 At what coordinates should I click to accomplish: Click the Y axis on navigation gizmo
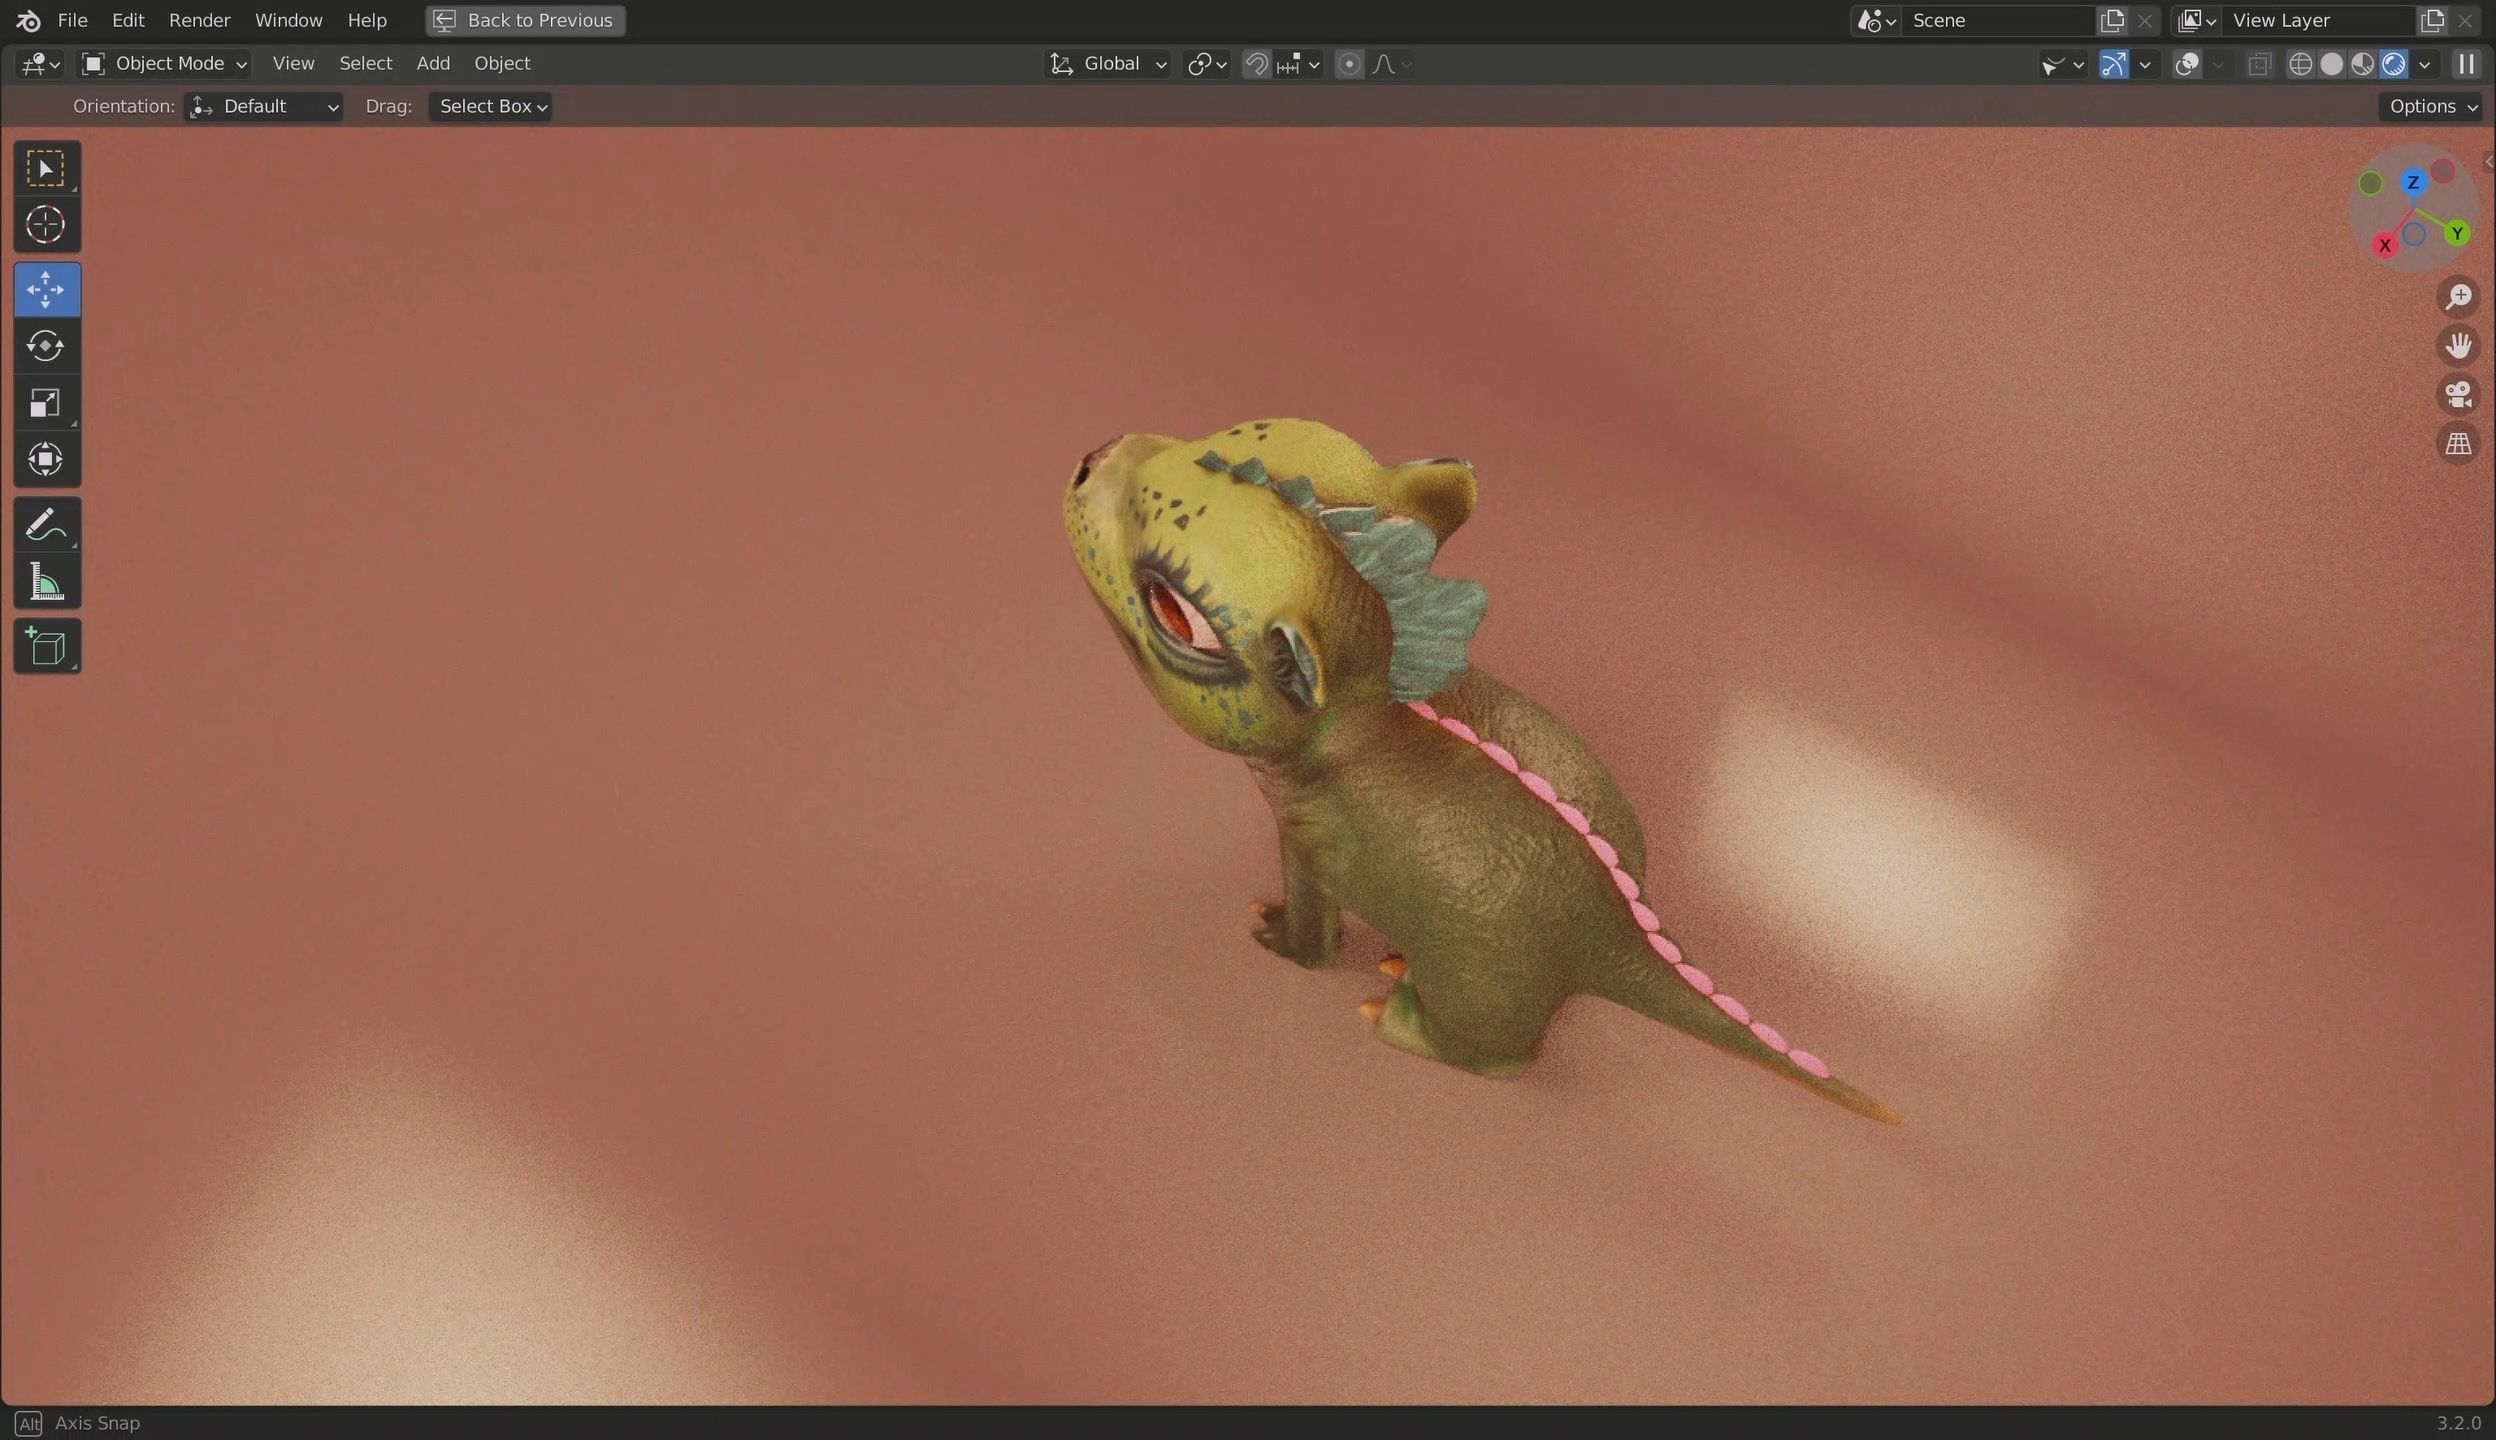(2457, 234)
